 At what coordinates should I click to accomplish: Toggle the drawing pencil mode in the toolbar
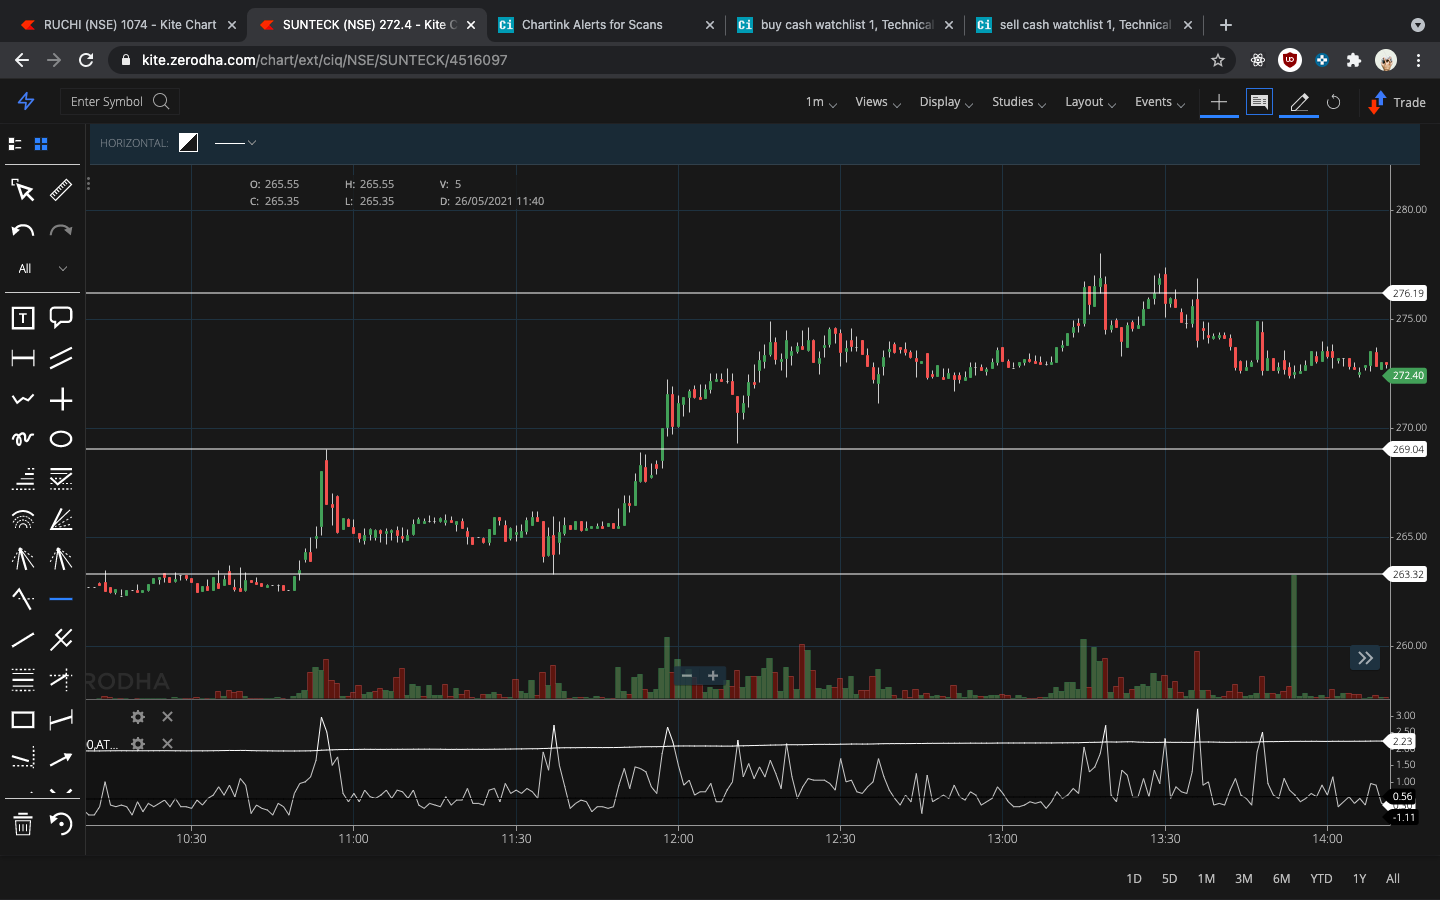click(1297, 102)
